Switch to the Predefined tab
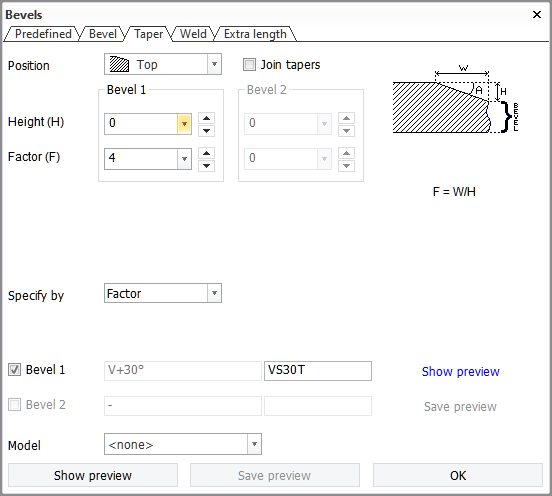This screenshot has width=552, height=496. pyautogui.click(x=43, y=34)
